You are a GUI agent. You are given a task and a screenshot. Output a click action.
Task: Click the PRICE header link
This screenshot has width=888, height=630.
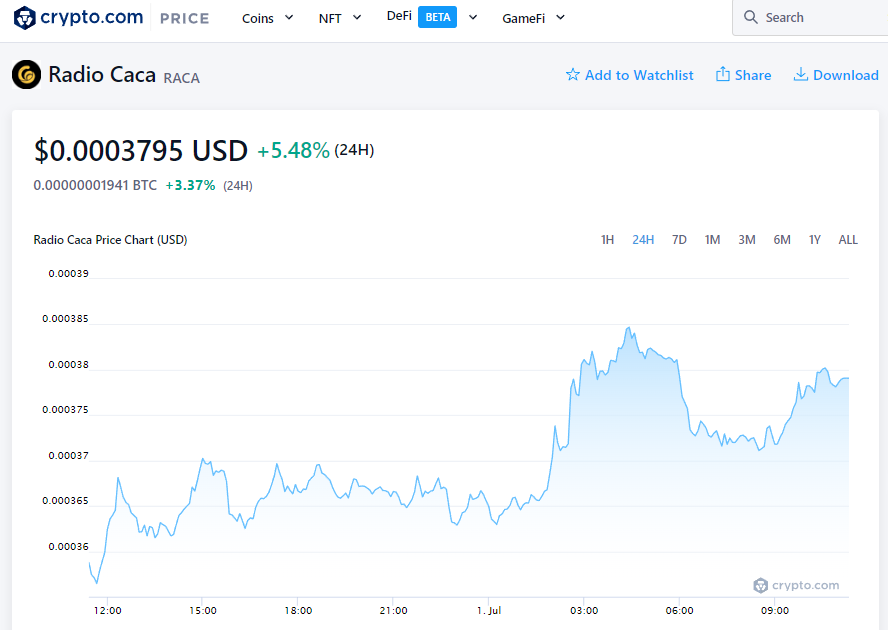[185, 19]
